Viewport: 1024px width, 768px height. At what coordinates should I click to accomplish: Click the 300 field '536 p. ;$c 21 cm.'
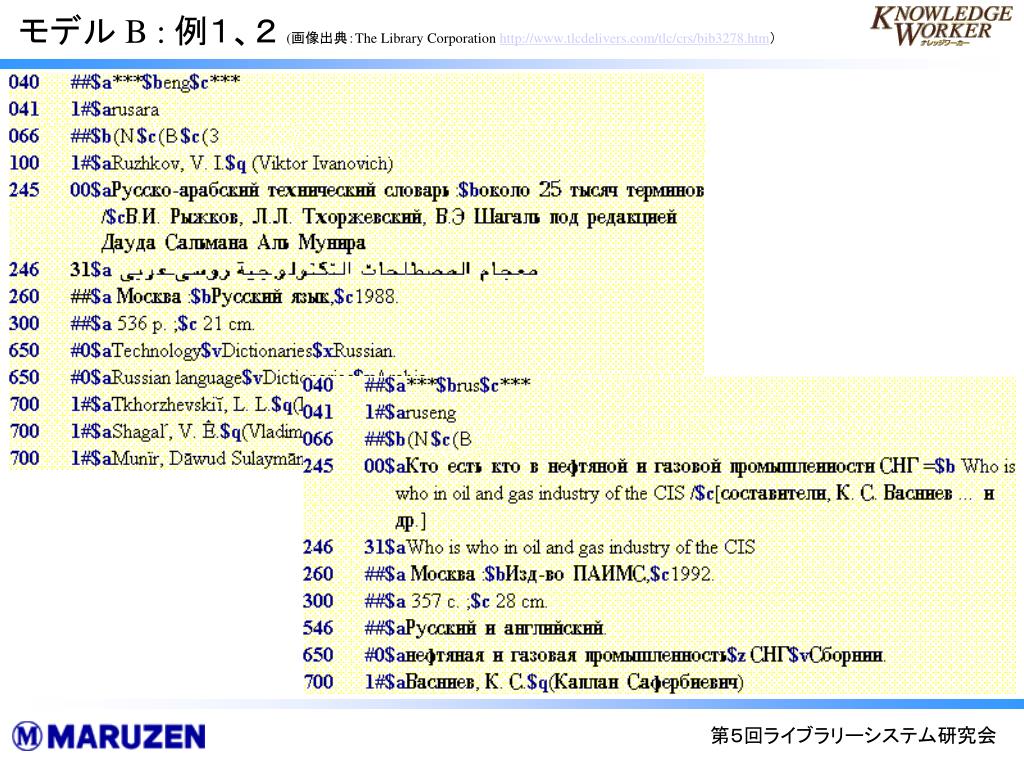click(163, 324)
